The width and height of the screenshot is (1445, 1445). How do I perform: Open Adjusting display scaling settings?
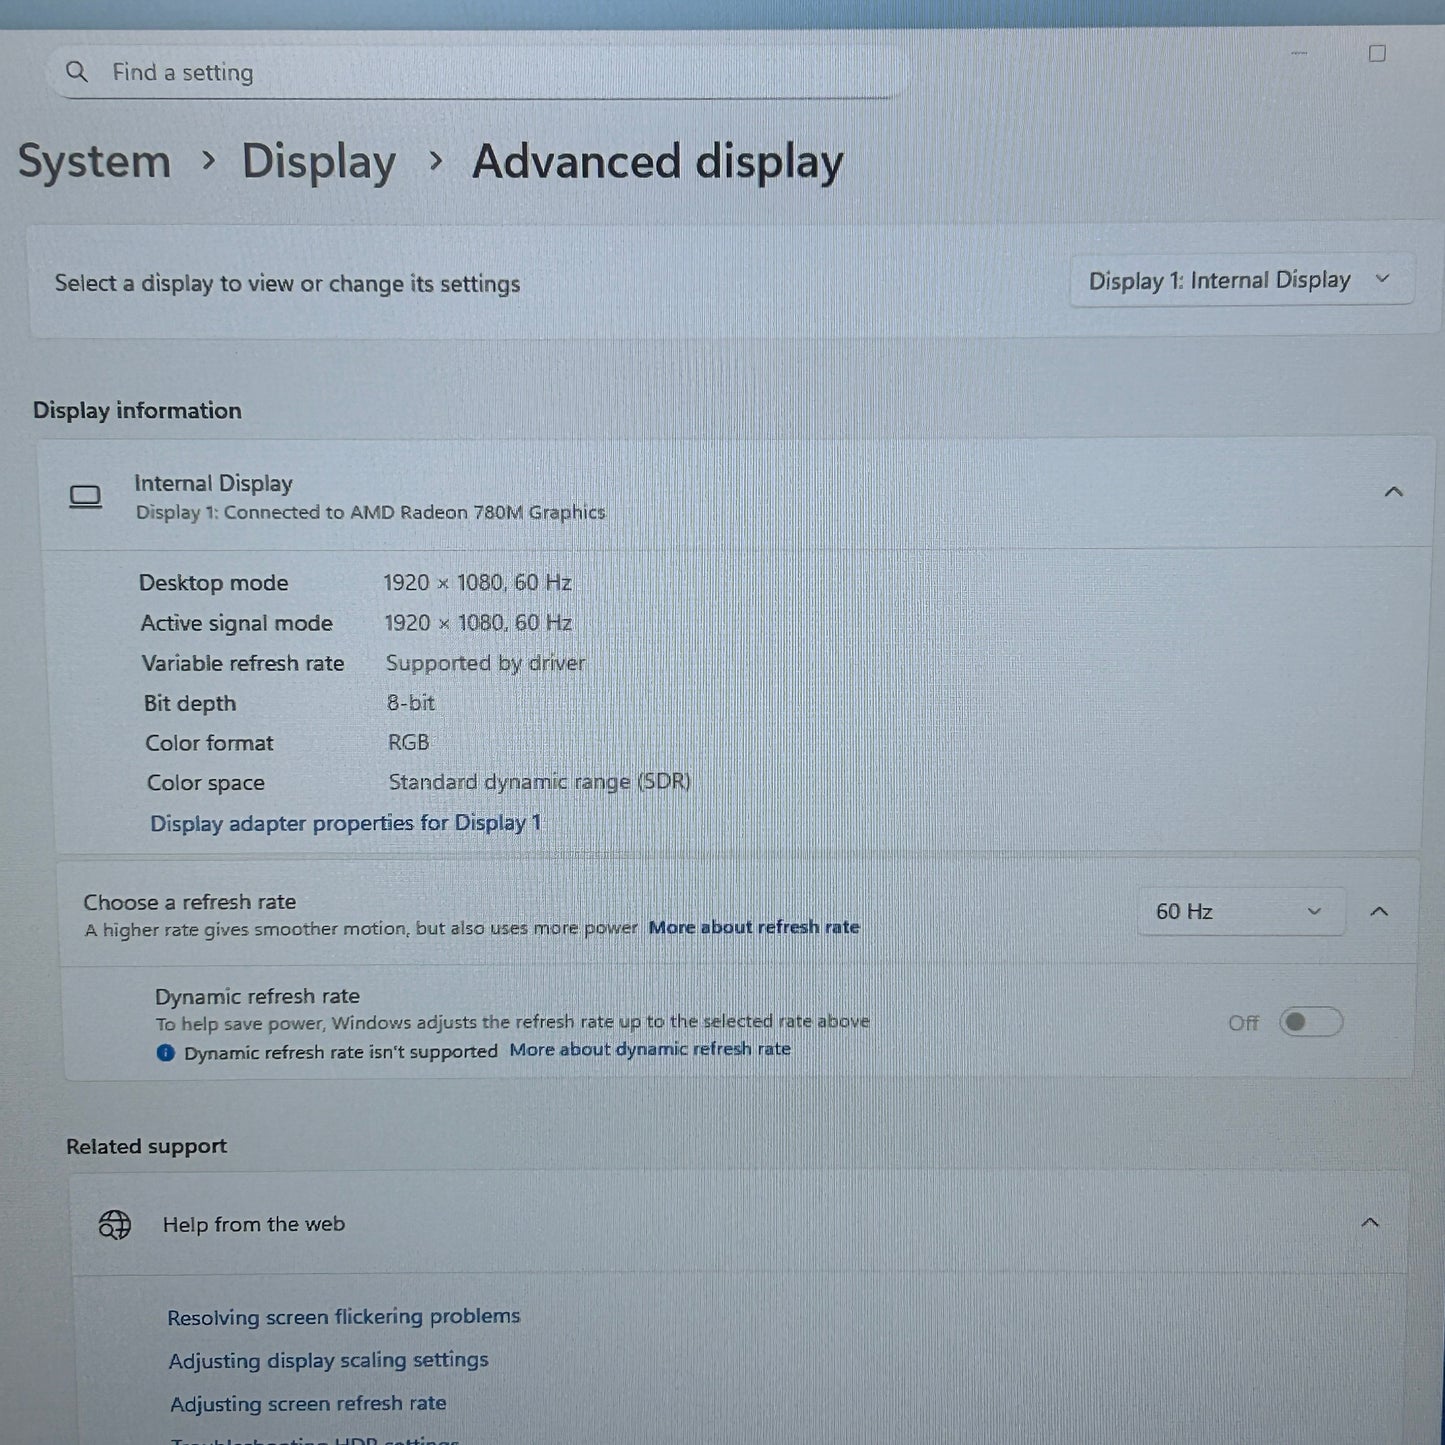(329, 1360)
